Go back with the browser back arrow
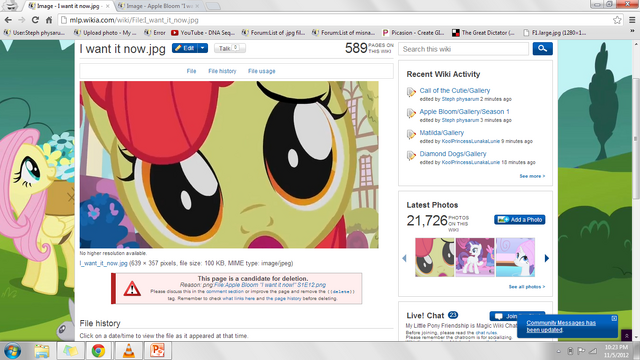Viewport: 640px width, 360px height. pos(8,20)
